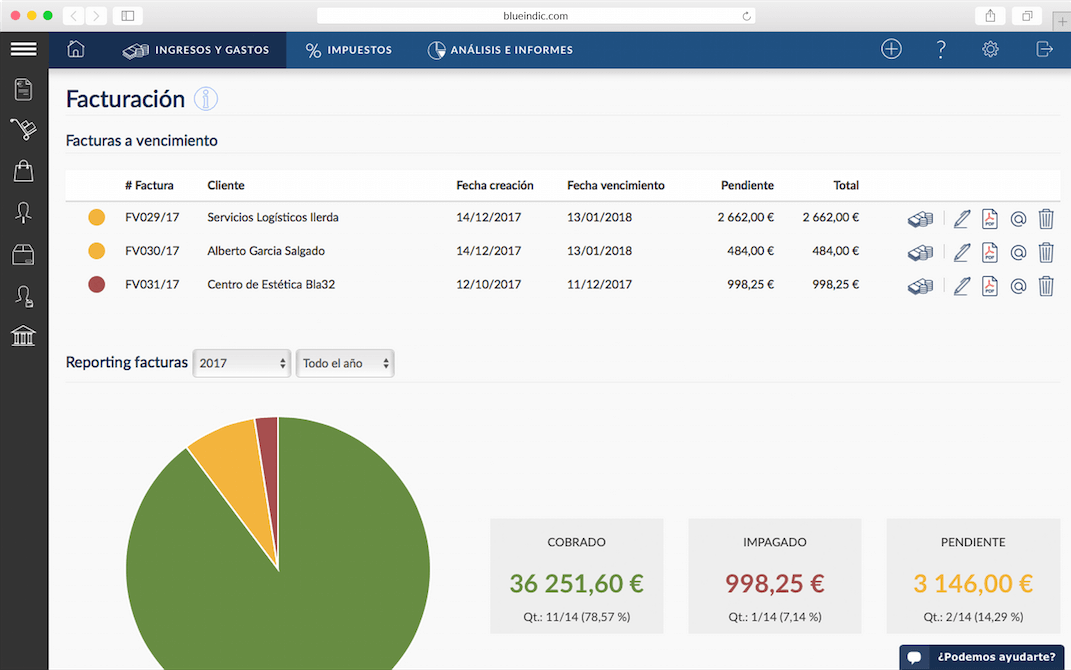Open the hamburger menu in sidebar
The height and width of the screenshot is (670, 1071).
point(24,49)
